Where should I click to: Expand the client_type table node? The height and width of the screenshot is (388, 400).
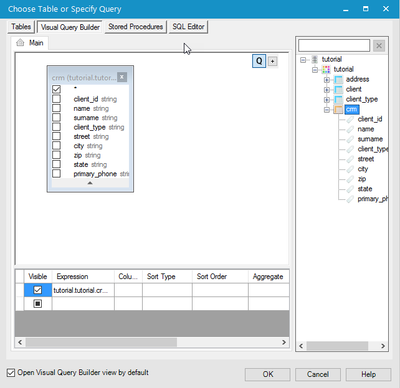327,100
